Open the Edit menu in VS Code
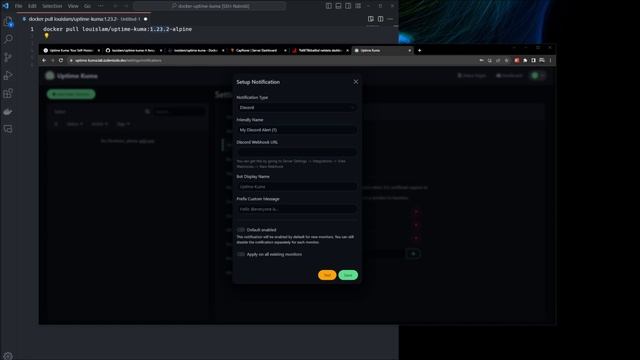Viewport: 640px width, 360px height. [x=32, y=6]
